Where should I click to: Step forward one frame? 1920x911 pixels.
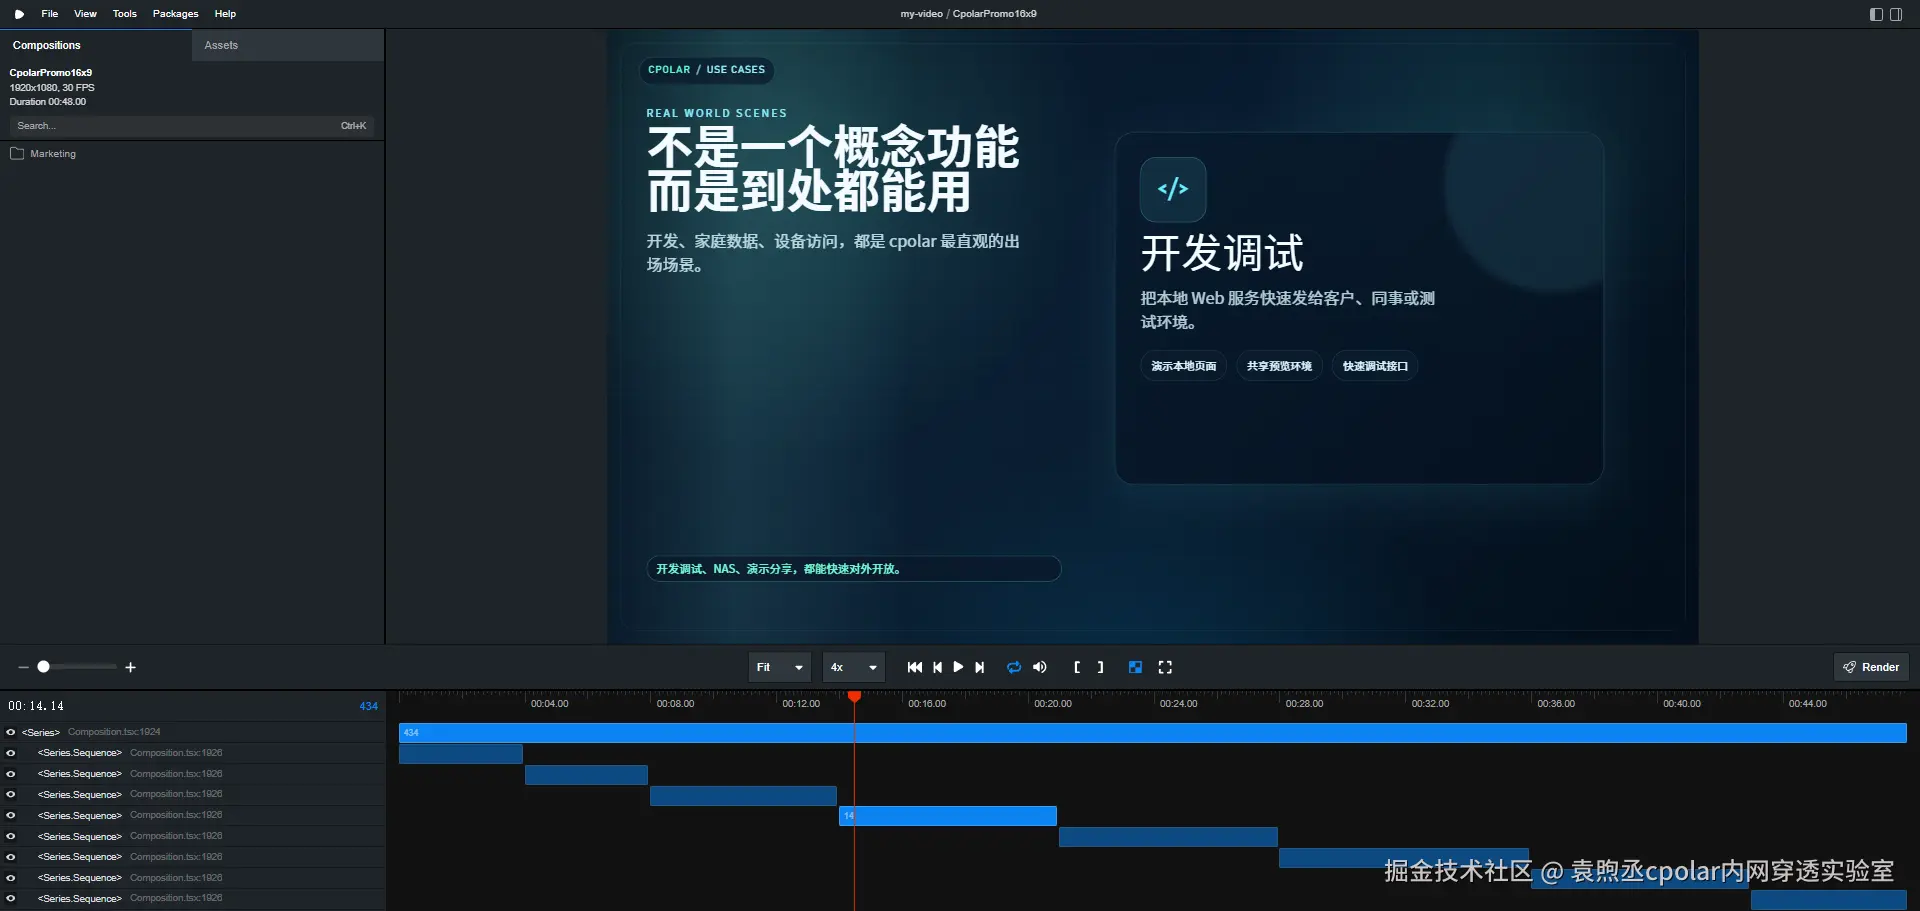(x=980, y=667)
